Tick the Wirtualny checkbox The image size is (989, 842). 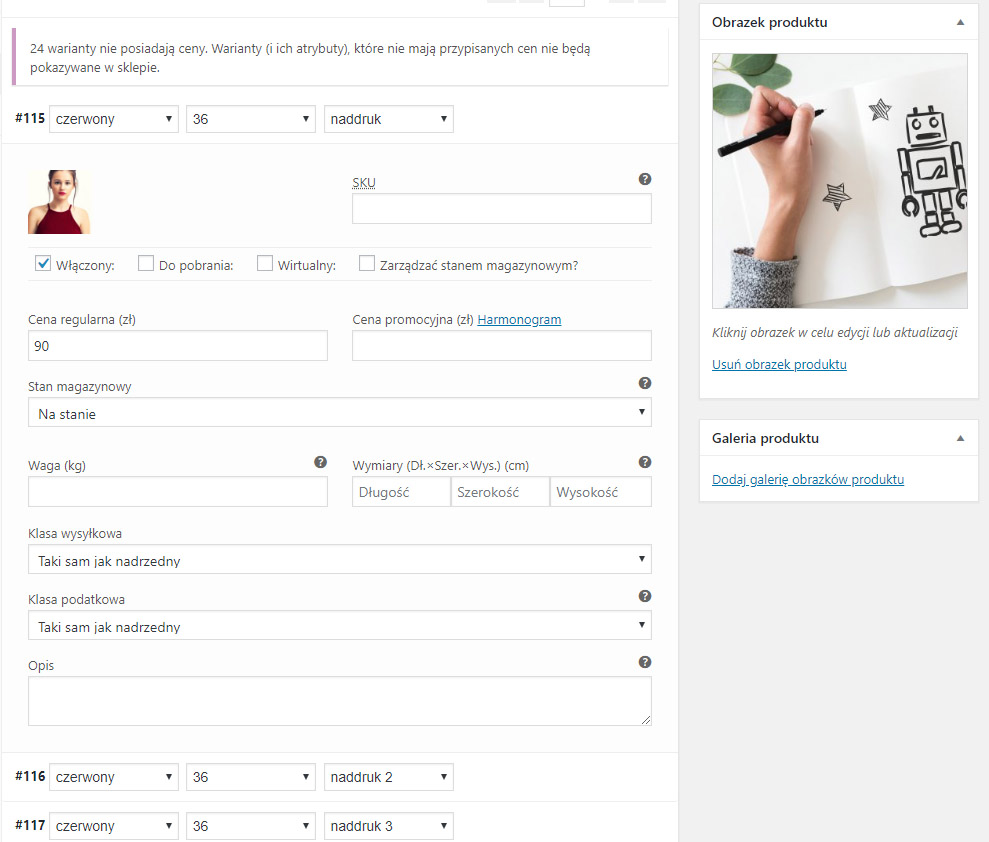point(265,264)
